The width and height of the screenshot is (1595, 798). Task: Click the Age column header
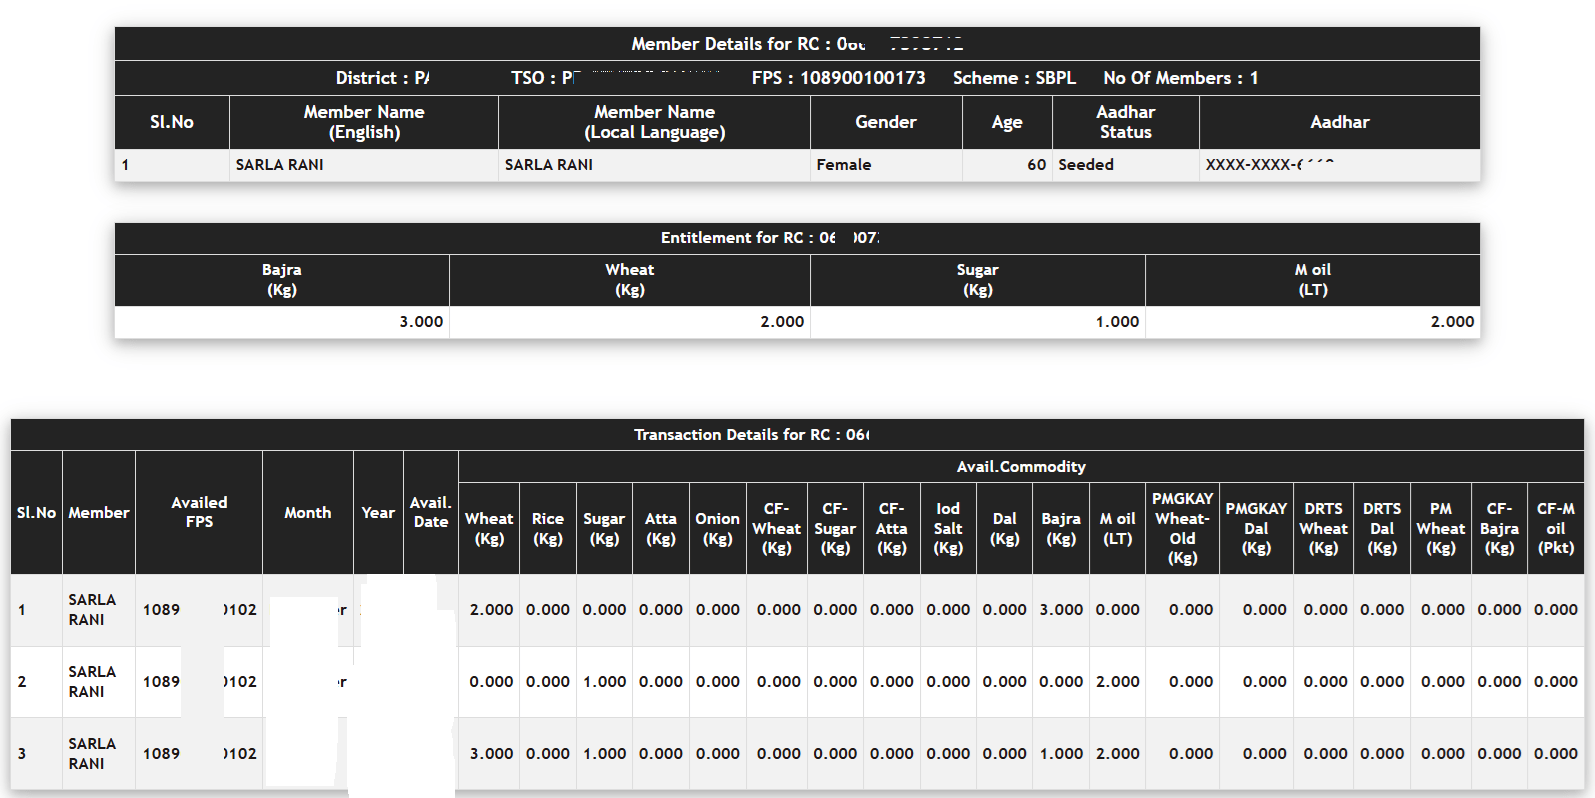(x=1007, y=122)
